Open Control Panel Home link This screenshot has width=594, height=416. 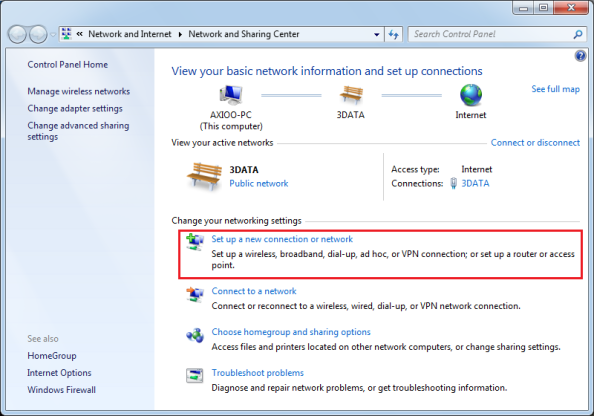click(x=67, y=65)
